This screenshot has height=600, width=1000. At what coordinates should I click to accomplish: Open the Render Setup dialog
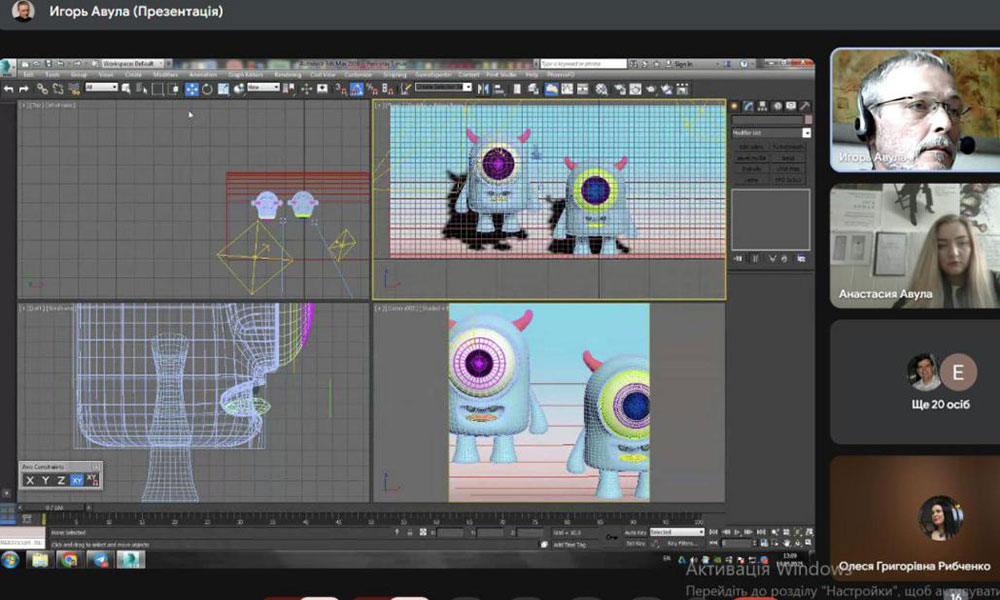pos(619,89)
